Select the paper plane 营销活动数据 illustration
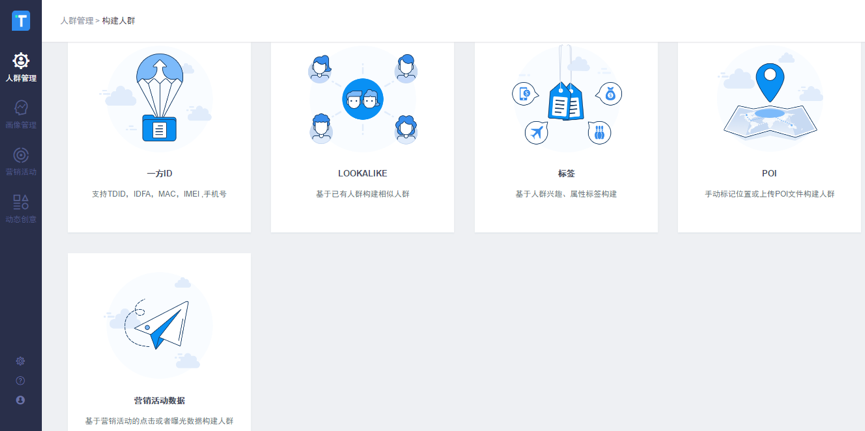The image size is (865, 431). click(x=159, y=325)
